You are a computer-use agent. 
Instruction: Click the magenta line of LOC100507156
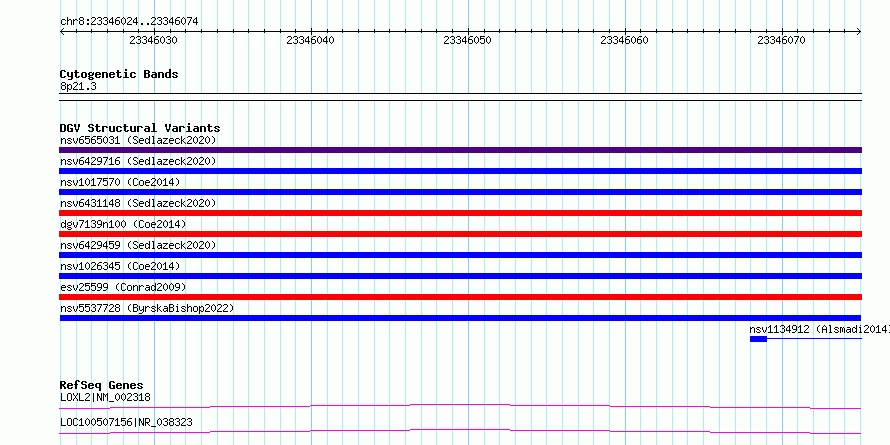tap(460, 431)
